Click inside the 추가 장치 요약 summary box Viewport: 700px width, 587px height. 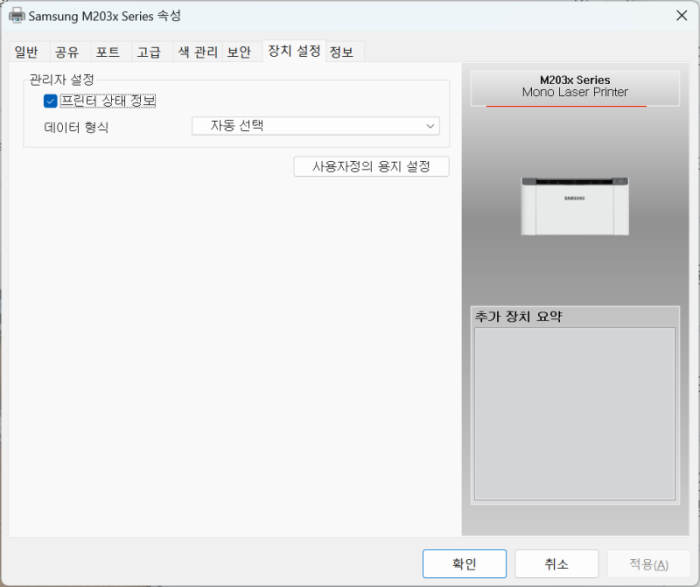tap(575, 413)
